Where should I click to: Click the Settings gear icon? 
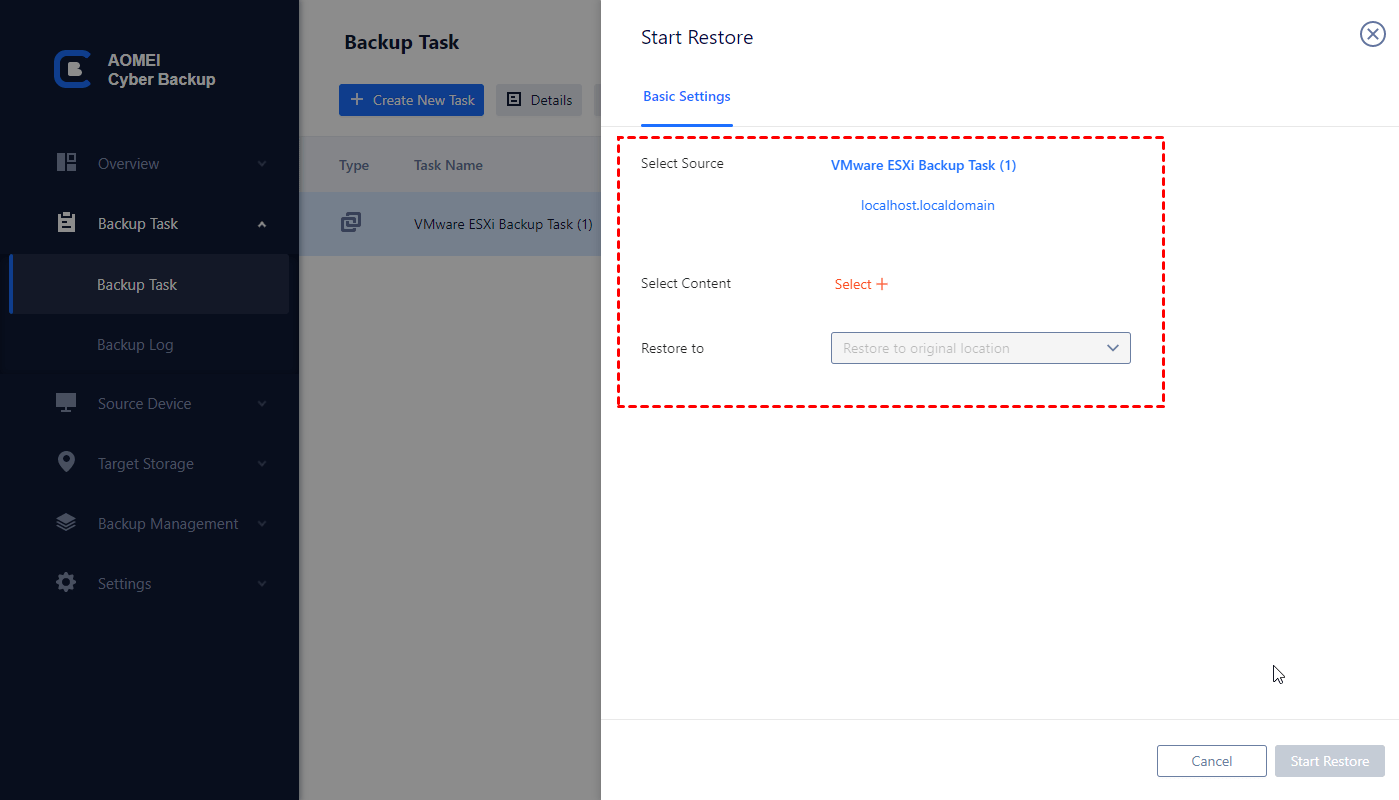point(66,582)
